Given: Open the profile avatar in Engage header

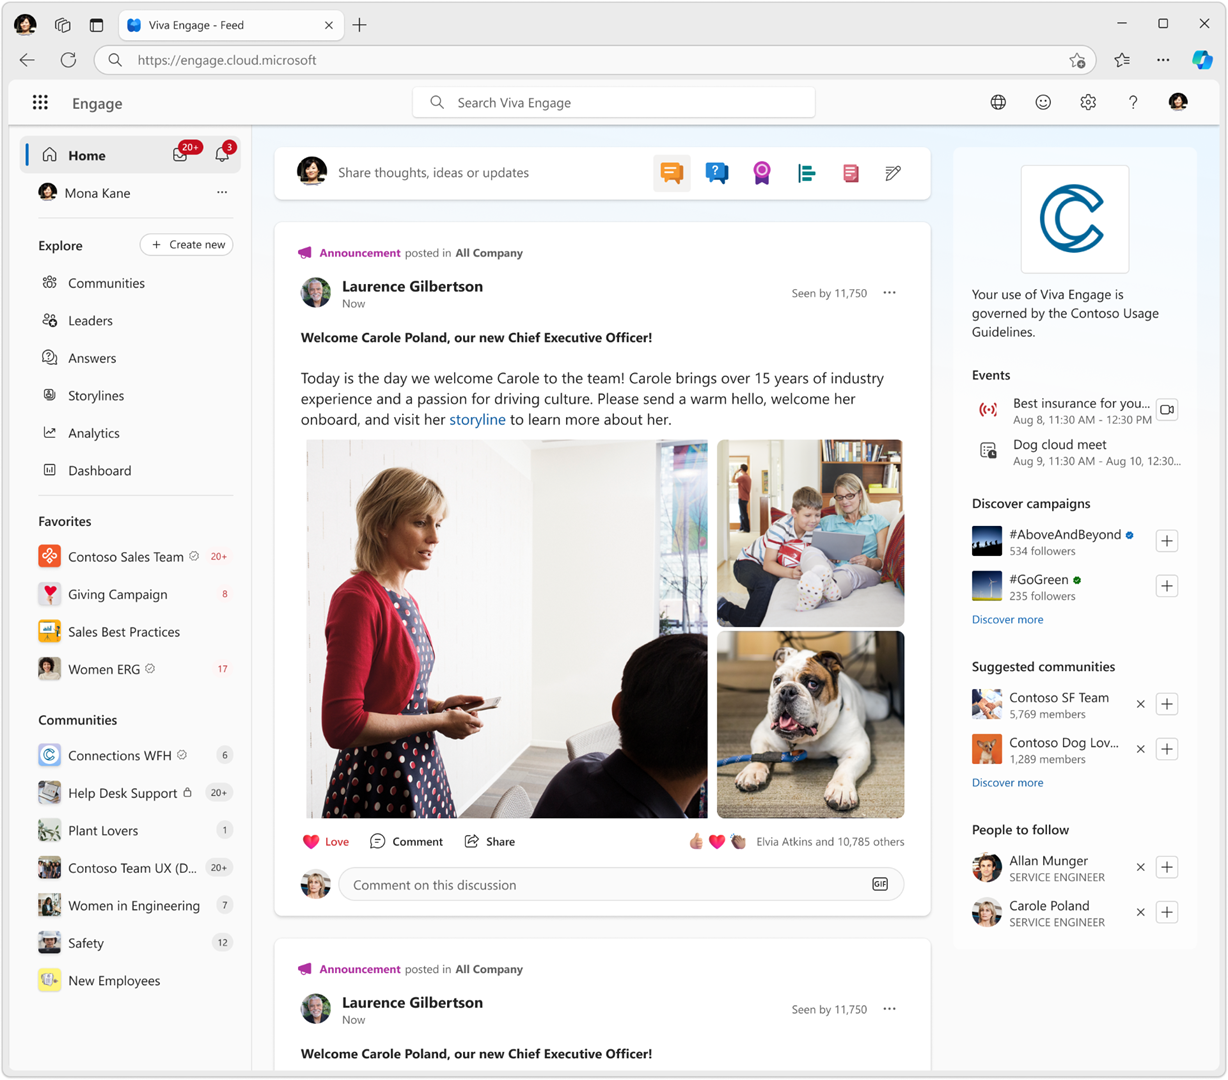Looking at the screenshot, I should coord(1178,102).
